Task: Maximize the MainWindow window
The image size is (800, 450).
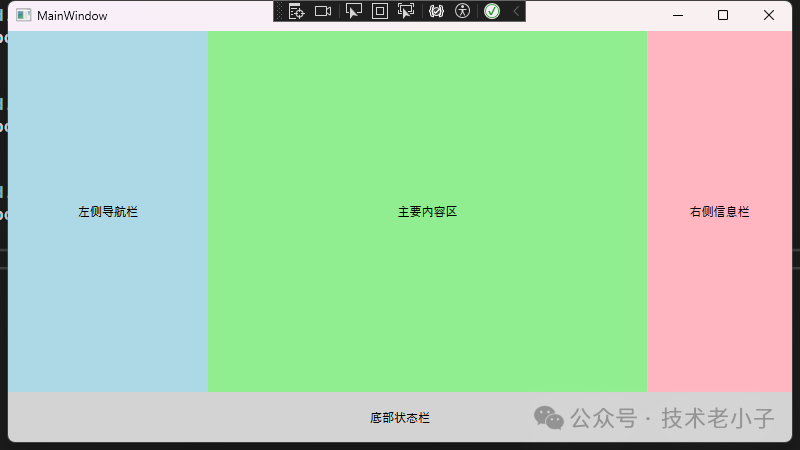Action: coord(723,15)
